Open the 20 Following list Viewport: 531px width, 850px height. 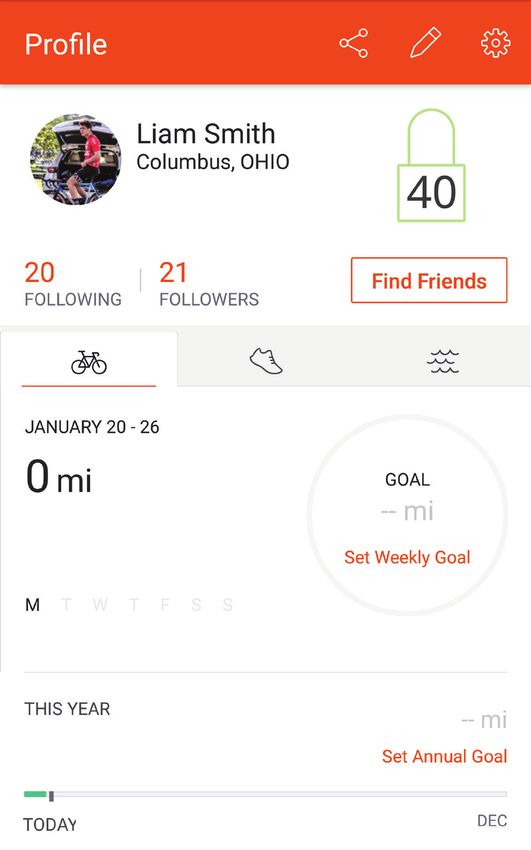pyautogui.click(x=73, y=284)
